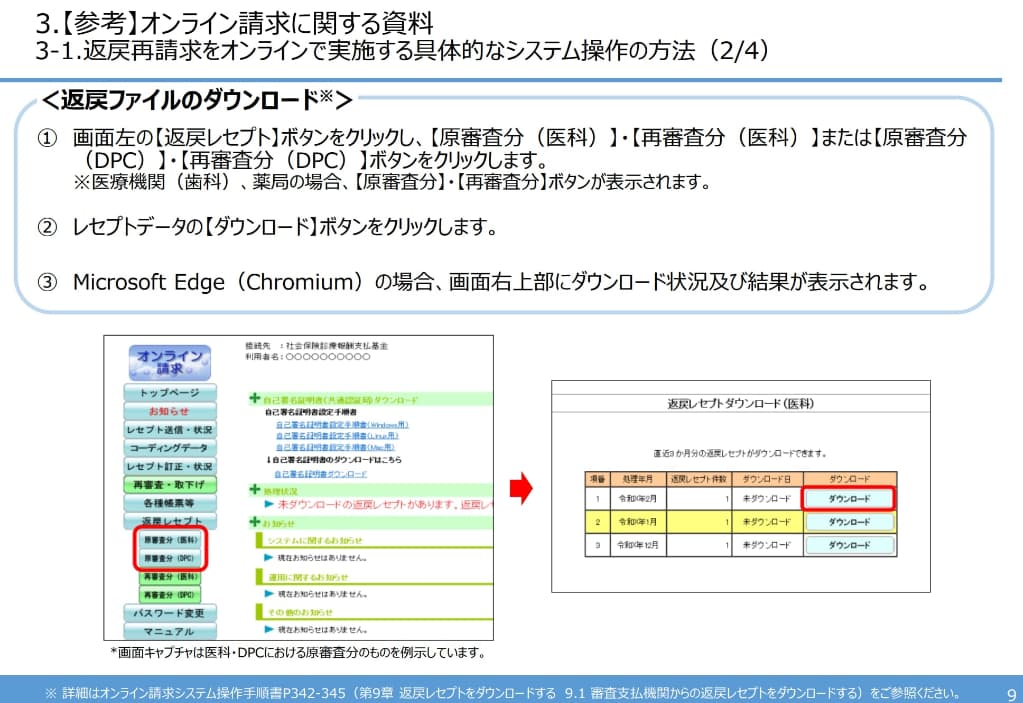Image resolution: width=1023 pixels, height=703 pixels.
Task: Click the first row ダウンロード button
Action: 849,498
